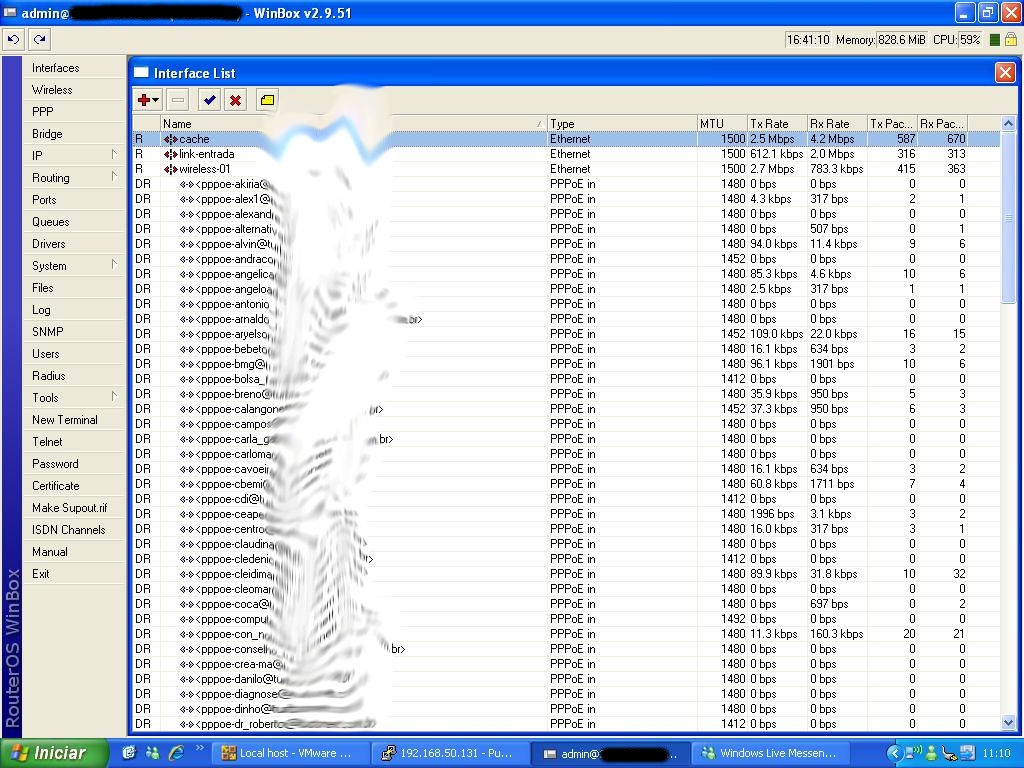
Task: Switch to Windows Live Messenger taskbar window
Action: click(x=770, y=753)
